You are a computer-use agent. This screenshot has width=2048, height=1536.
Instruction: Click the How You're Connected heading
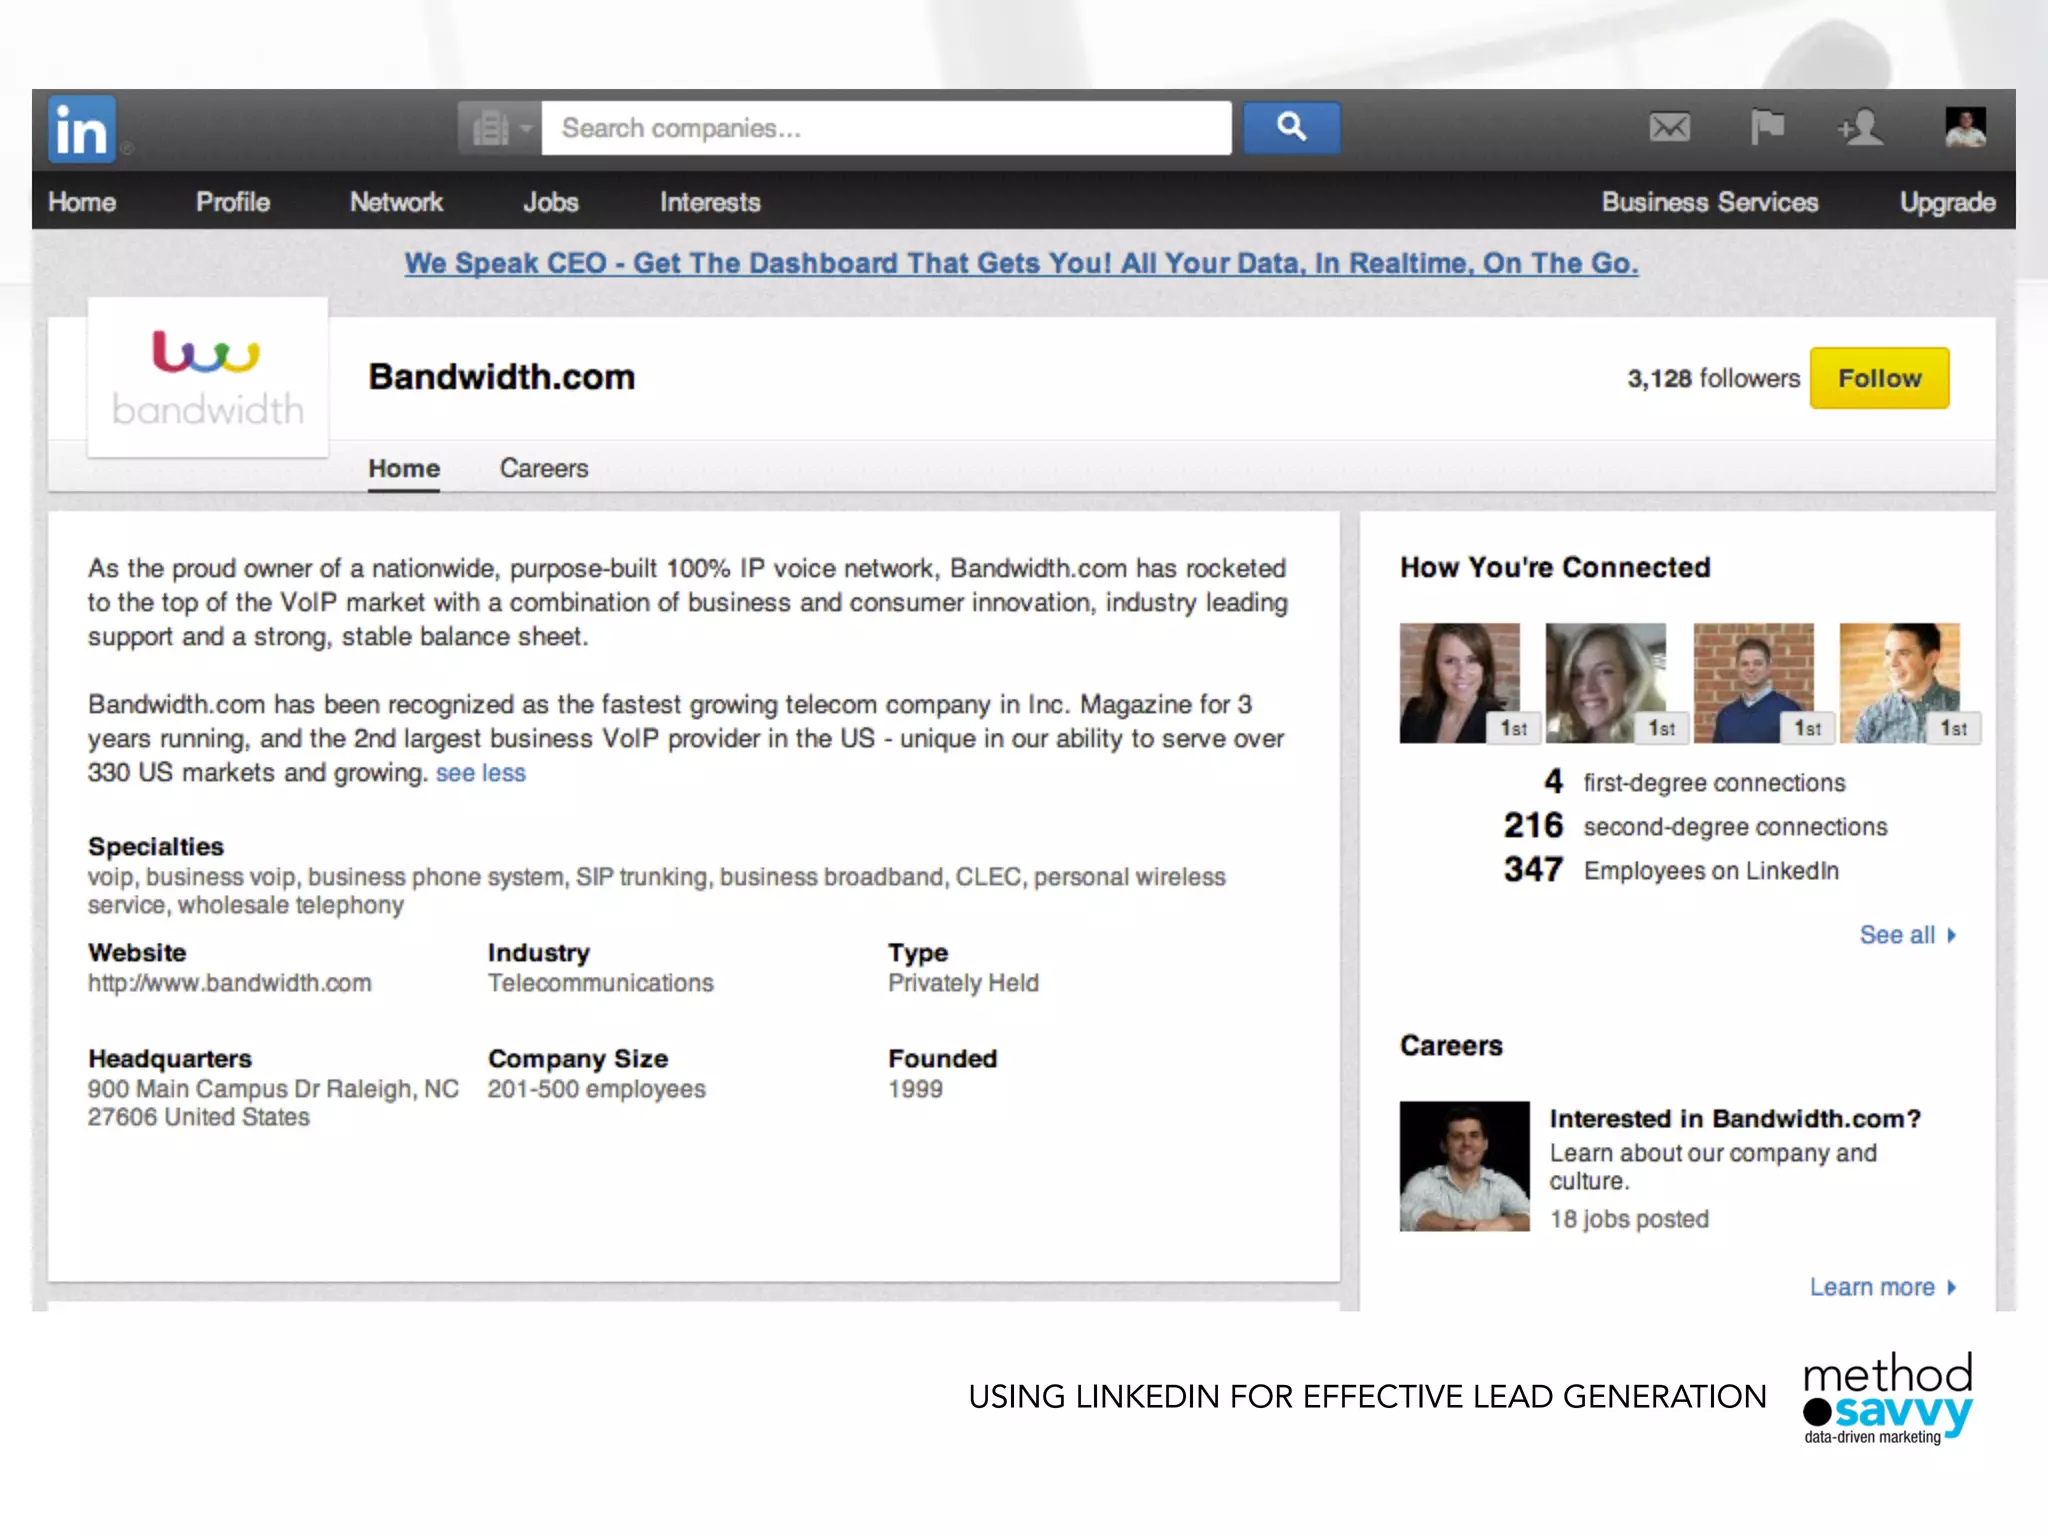click(x=1555, y=567)
